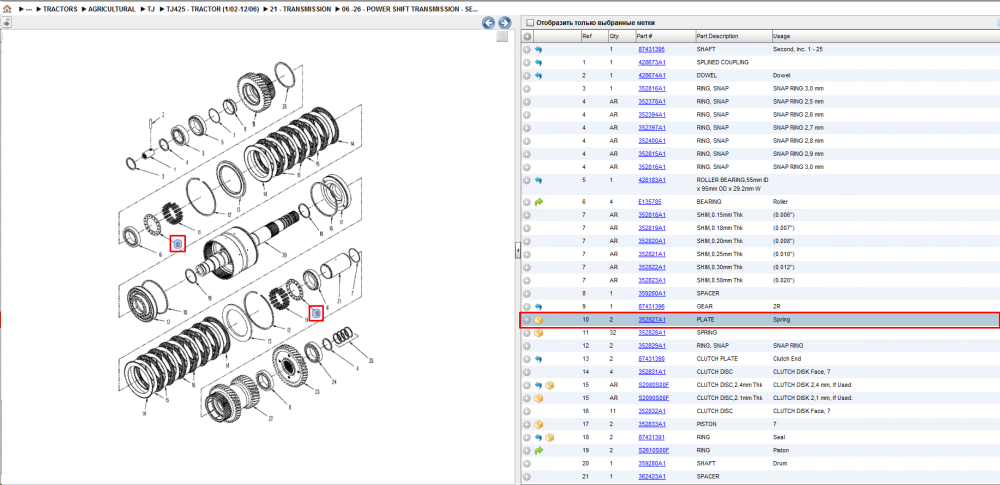The image size is (1000, 485).
Task: Click blue replacement arrow for DOWEL 428674A1
Action: tap(538, 75)
